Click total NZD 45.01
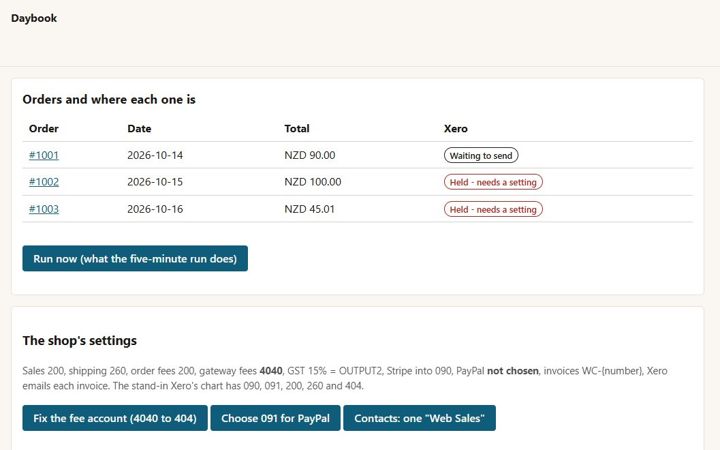This screenshot has height=450, width=720. pyautogui.click(x=309, y=209)
